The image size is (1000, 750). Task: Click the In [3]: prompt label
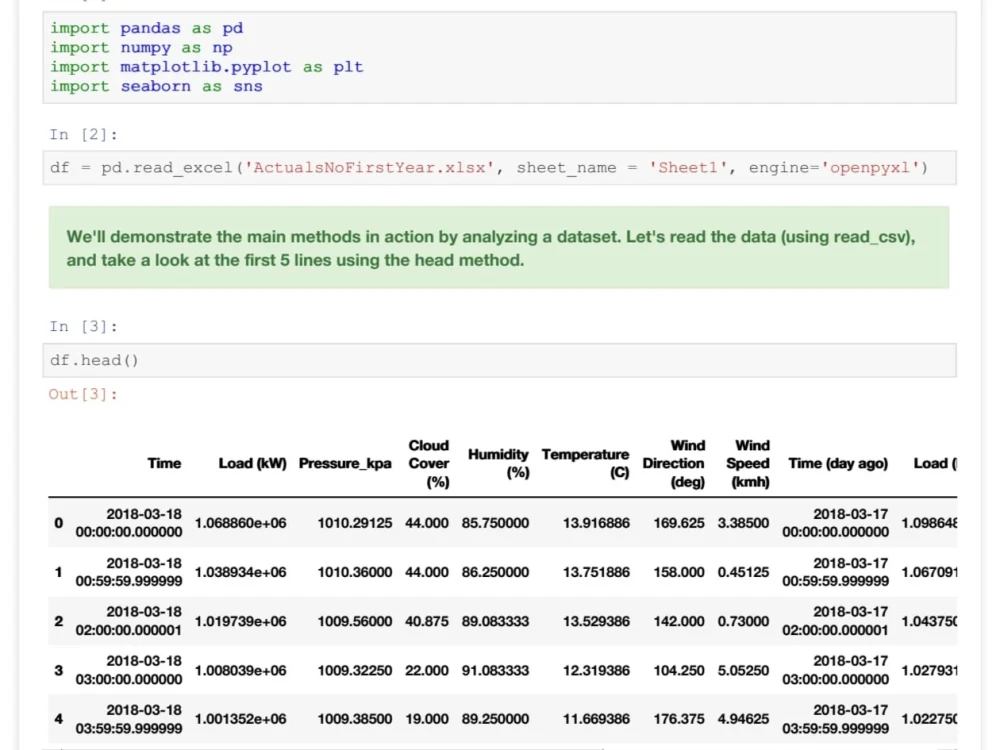[84, 327]
